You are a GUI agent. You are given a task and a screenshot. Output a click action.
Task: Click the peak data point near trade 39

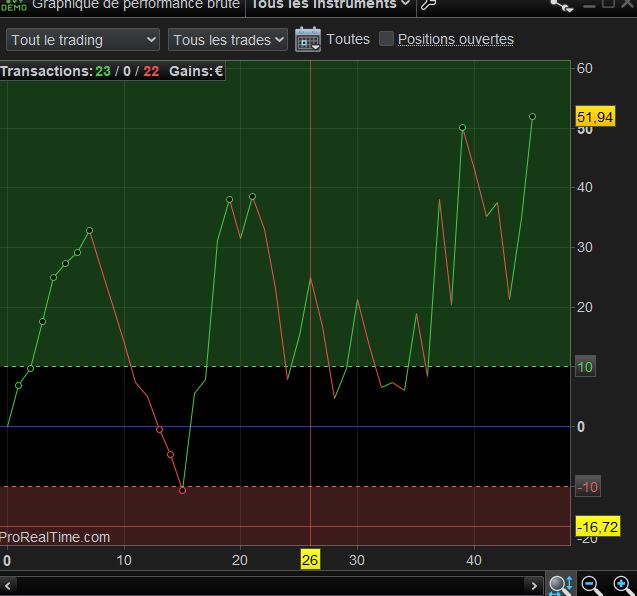[462, 128]
